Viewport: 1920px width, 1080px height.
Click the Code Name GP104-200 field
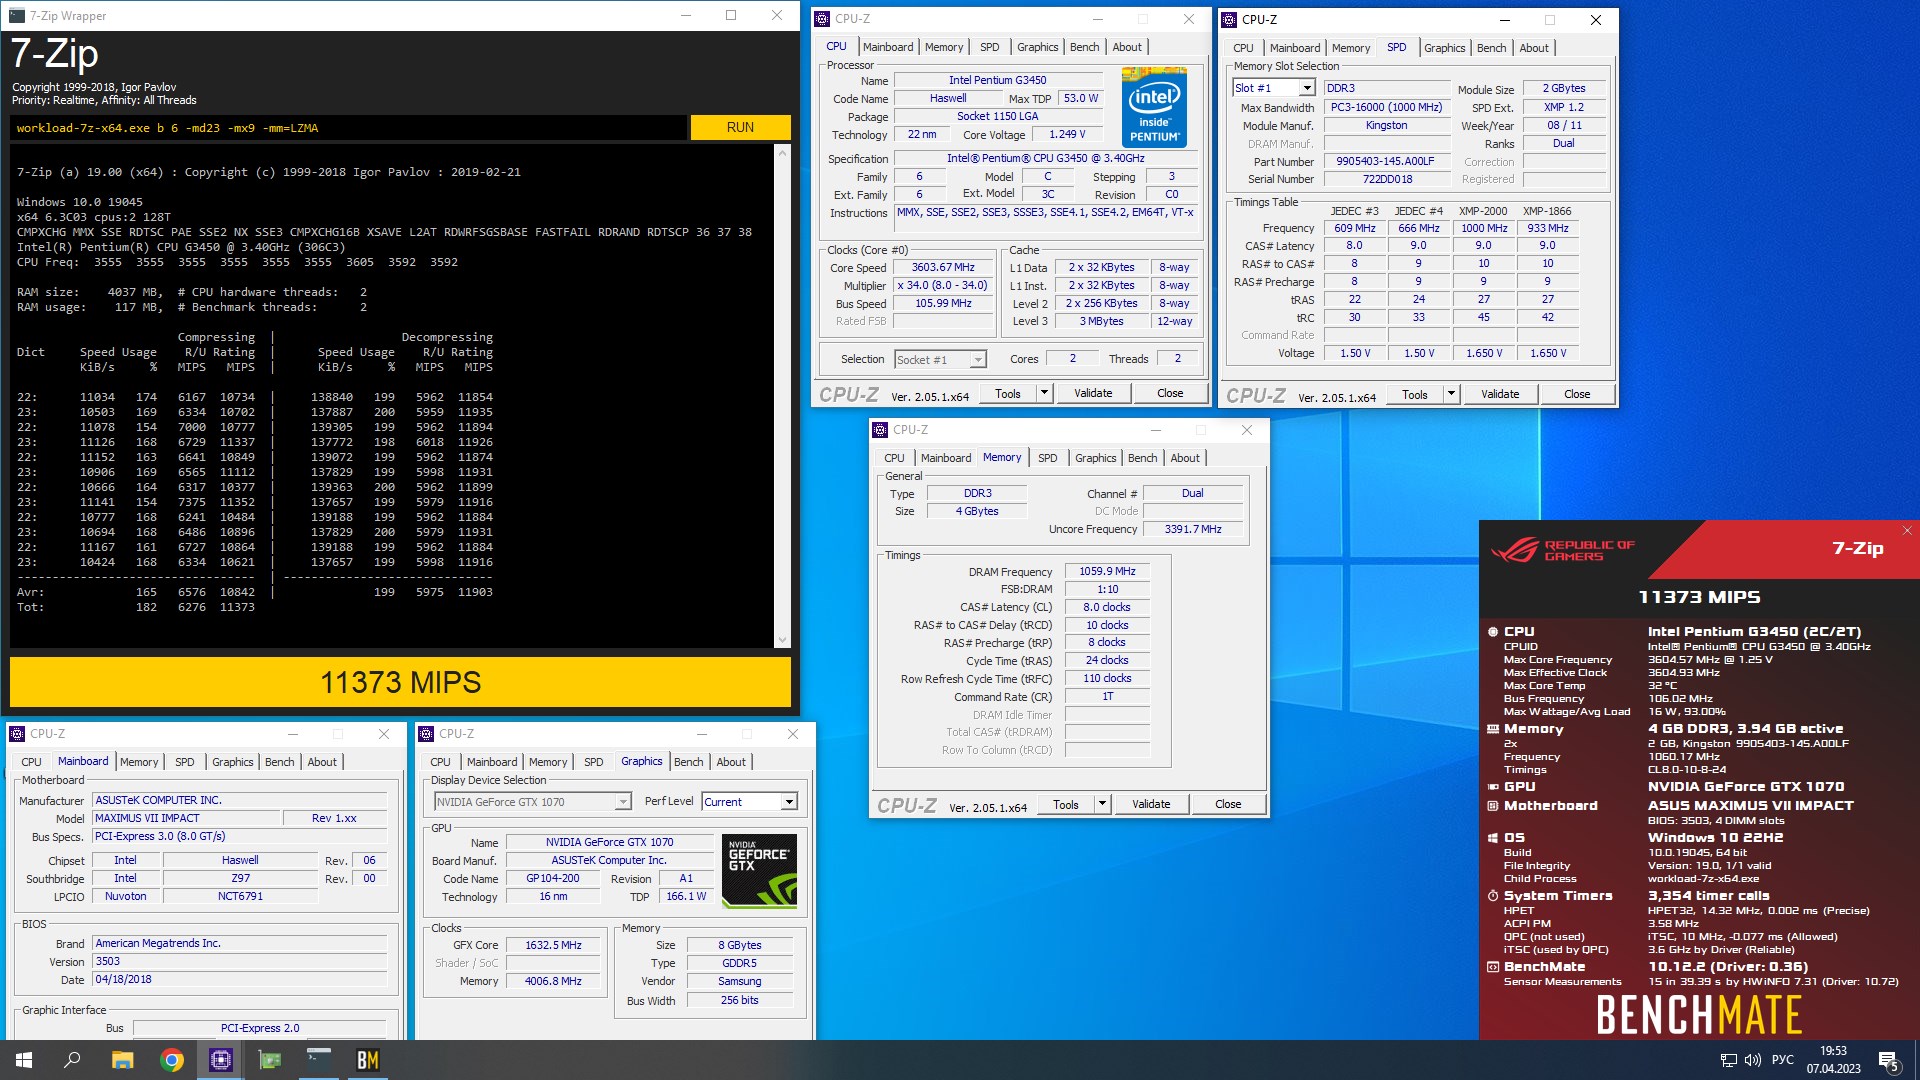(553, 878)
